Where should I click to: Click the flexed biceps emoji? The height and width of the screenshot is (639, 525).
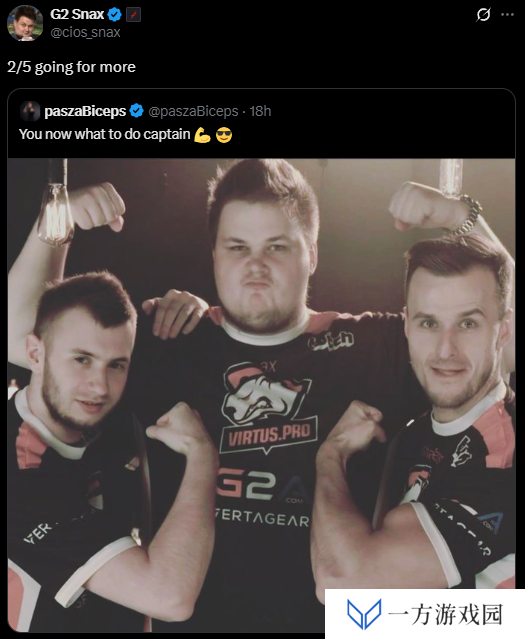[x=202, y=135]
